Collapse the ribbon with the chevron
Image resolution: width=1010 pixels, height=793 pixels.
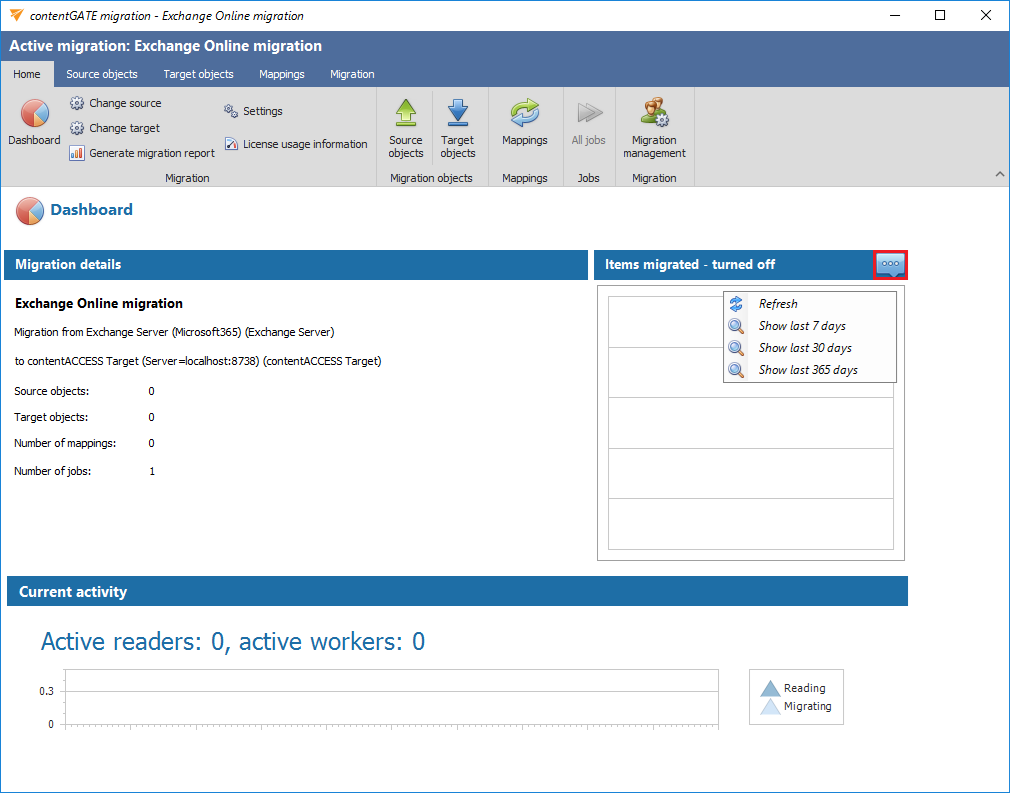[999, 175]
